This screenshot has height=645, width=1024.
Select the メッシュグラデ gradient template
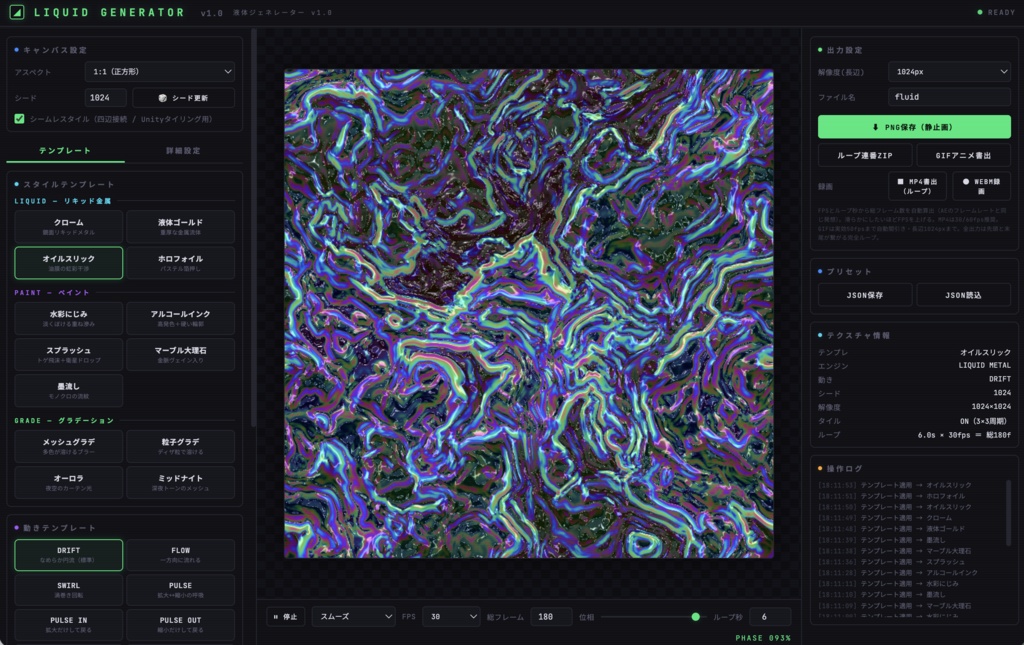(x=69, y=446)
